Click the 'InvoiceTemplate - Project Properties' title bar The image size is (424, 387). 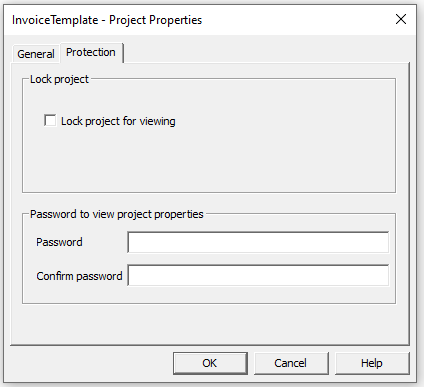tap(107, 20)
